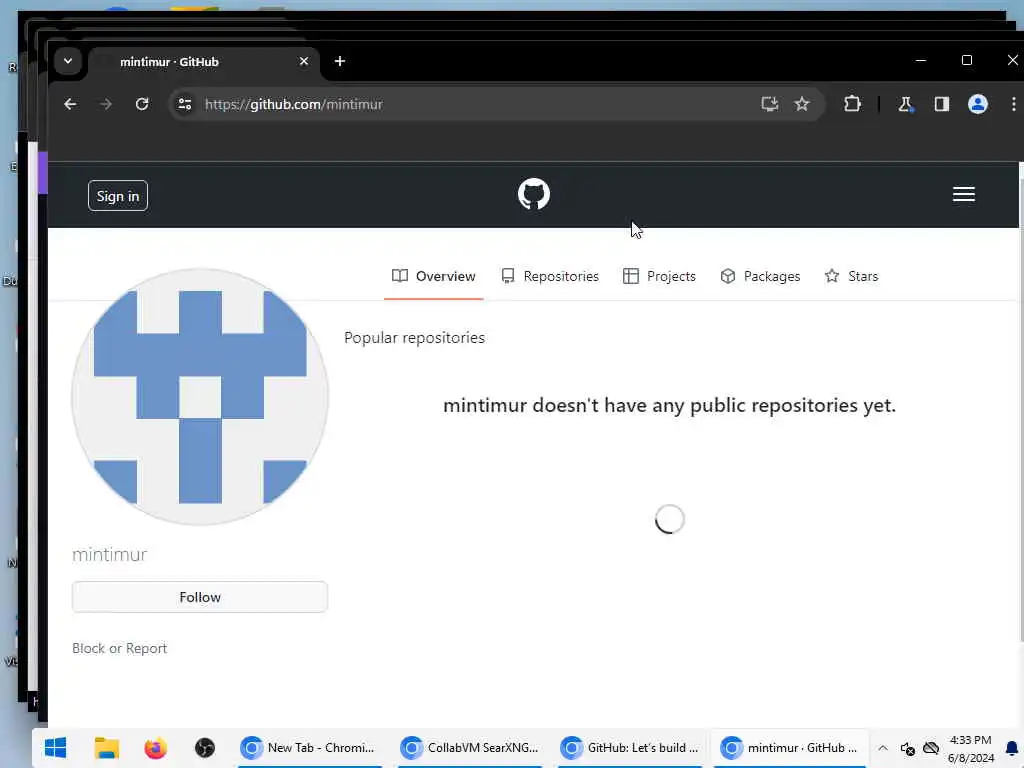Show hidden system tray icons
Viewport: 1024px width, 768px height.
coord(883,748)
